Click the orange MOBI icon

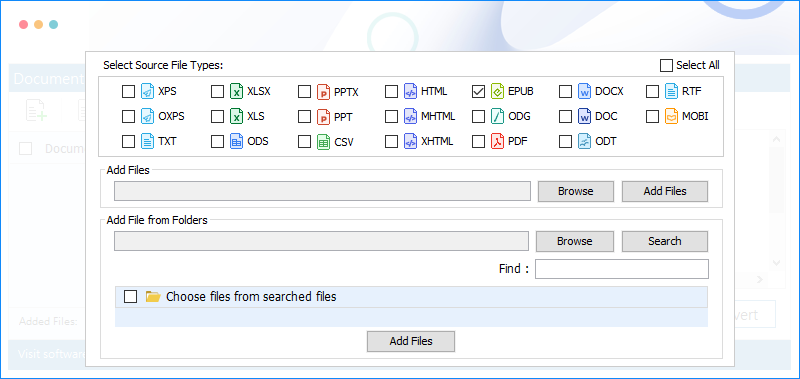coord(671,116)
